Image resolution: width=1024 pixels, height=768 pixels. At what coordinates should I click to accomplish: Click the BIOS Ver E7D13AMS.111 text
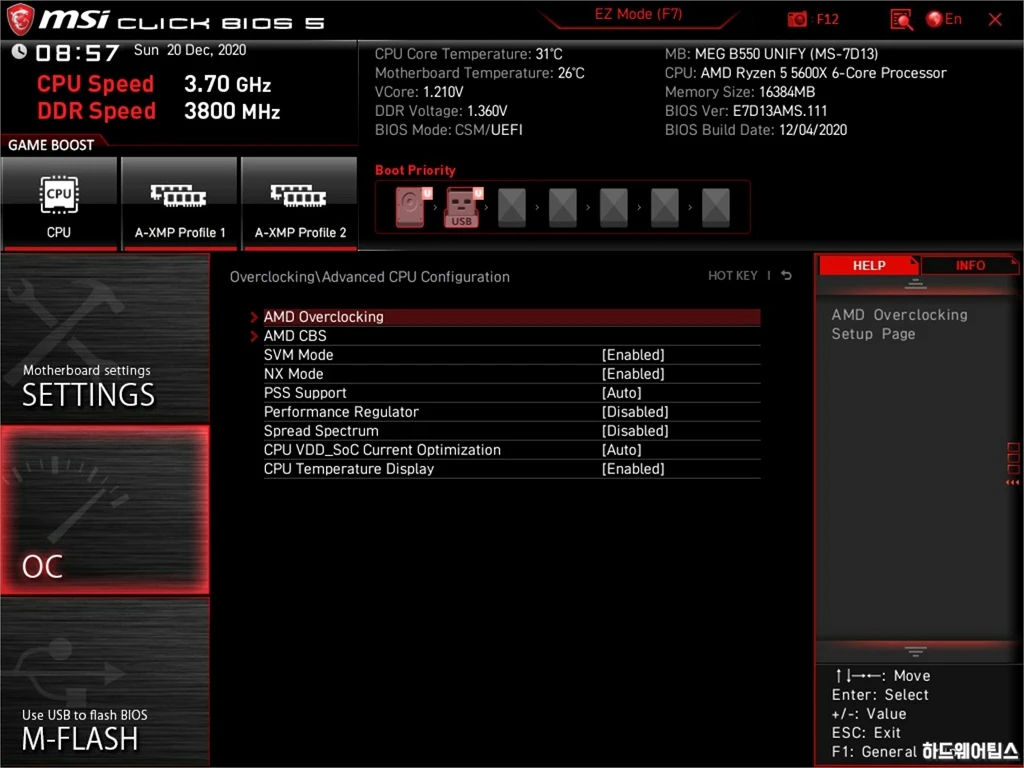click(x=746, y=110)
